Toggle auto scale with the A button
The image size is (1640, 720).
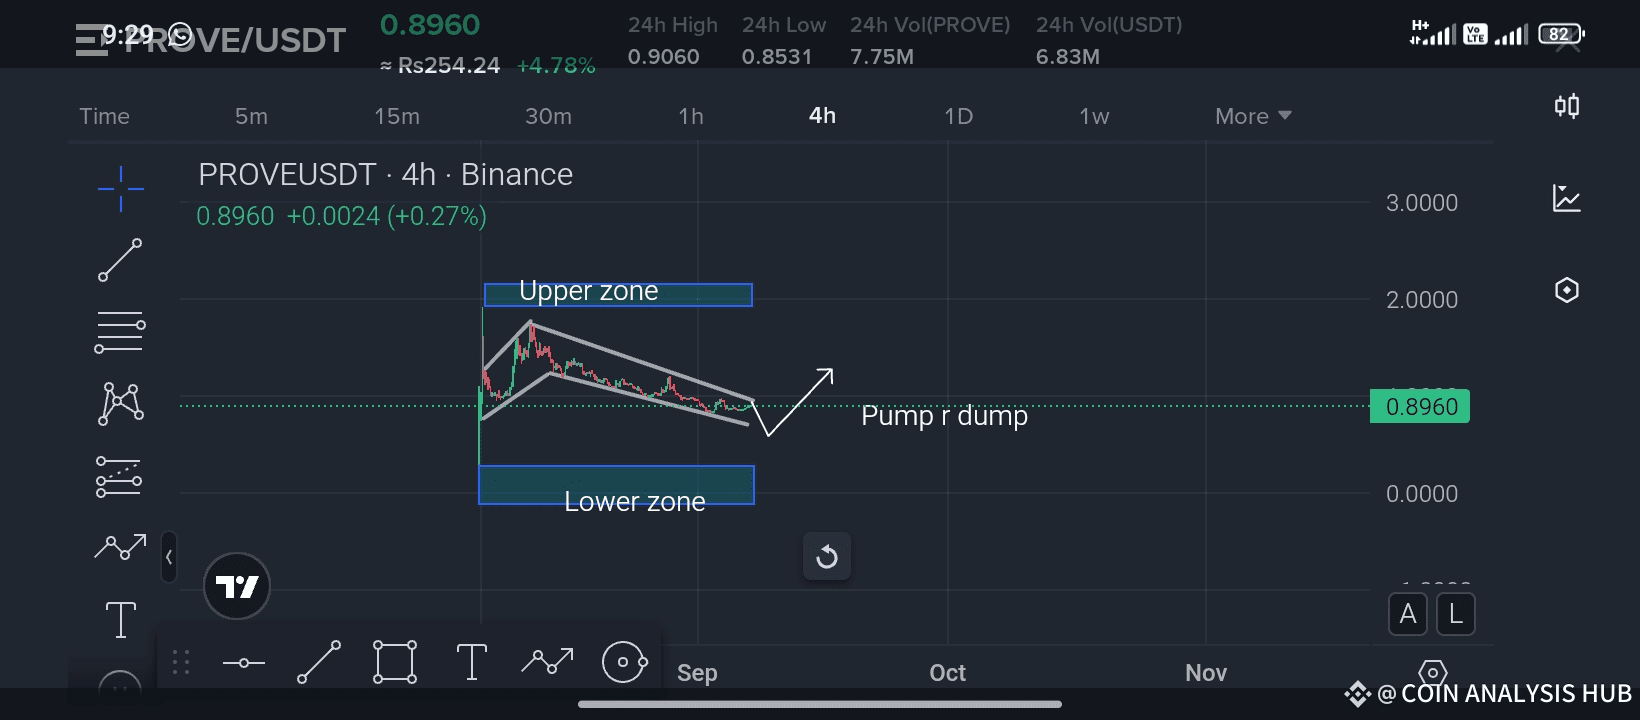pos(1408,614)
